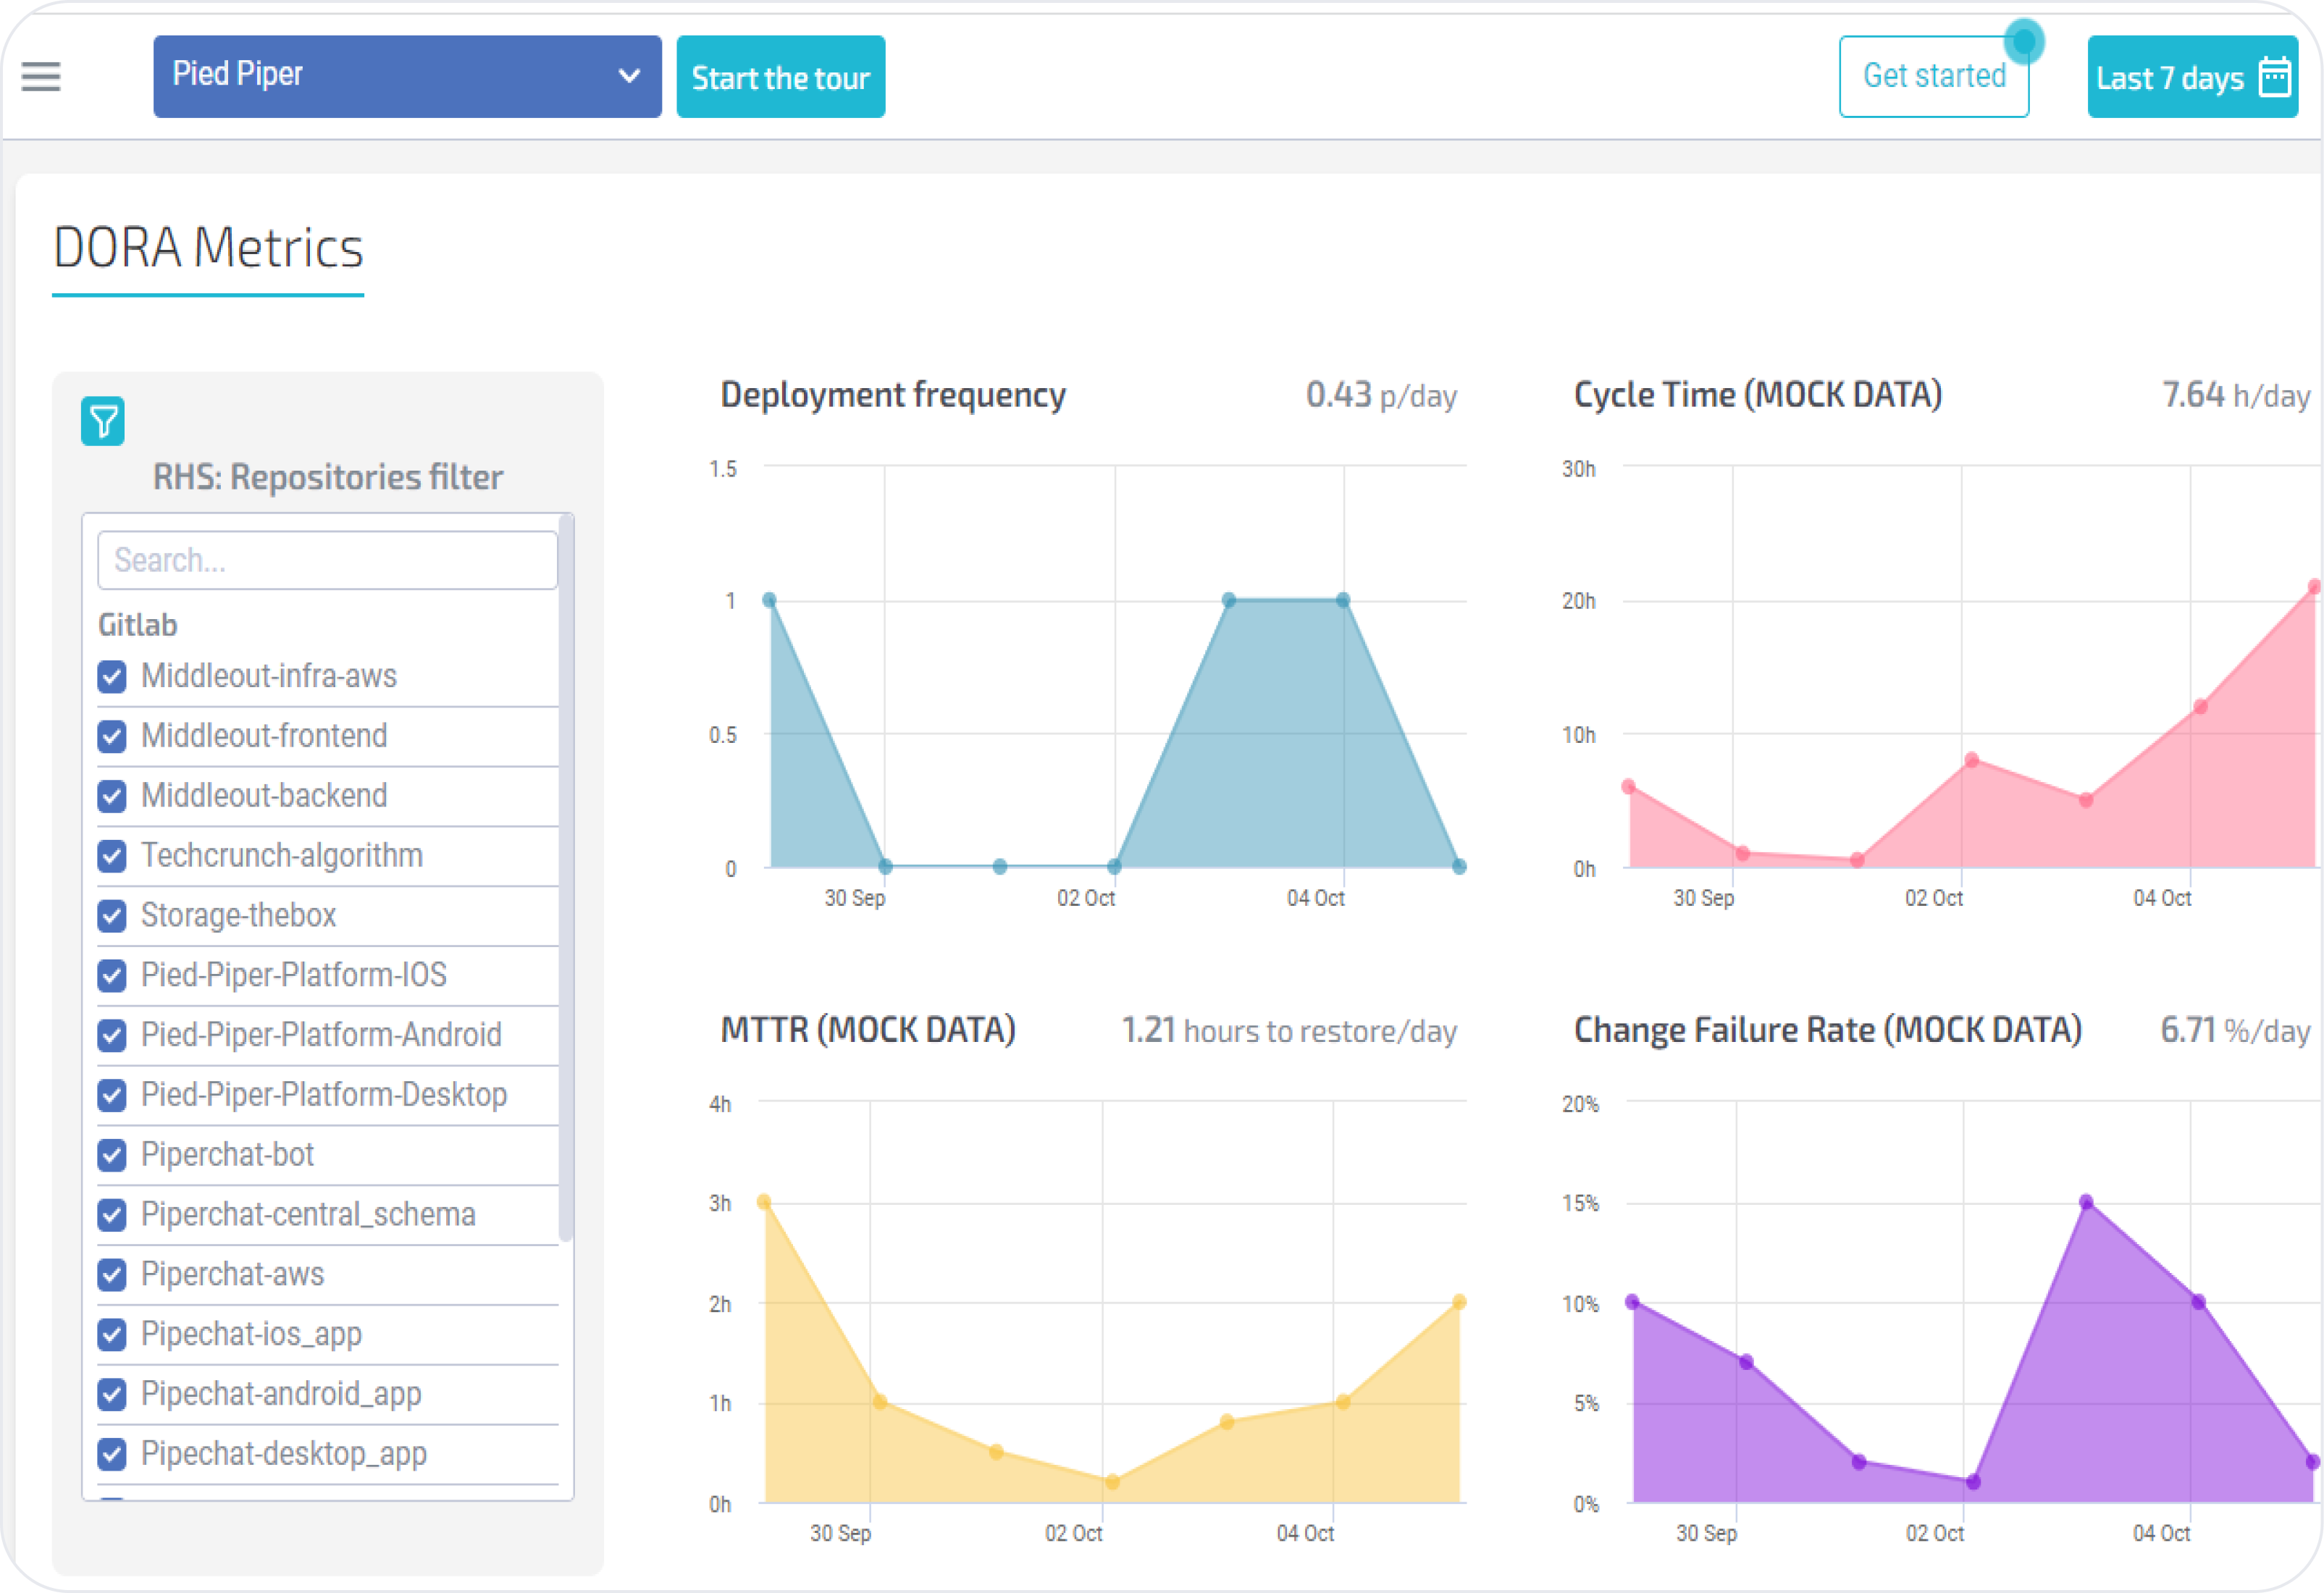
Task: Click the repository list scrollbar
Action: coord(566,878)
